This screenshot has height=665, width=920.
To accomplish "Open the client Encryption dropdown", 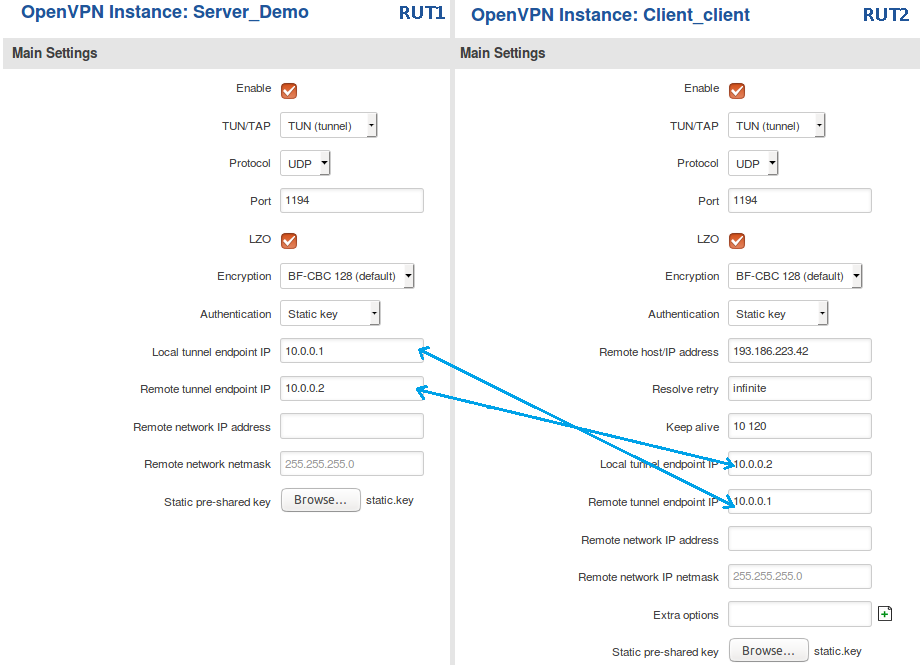I will (x=794, y=276).
